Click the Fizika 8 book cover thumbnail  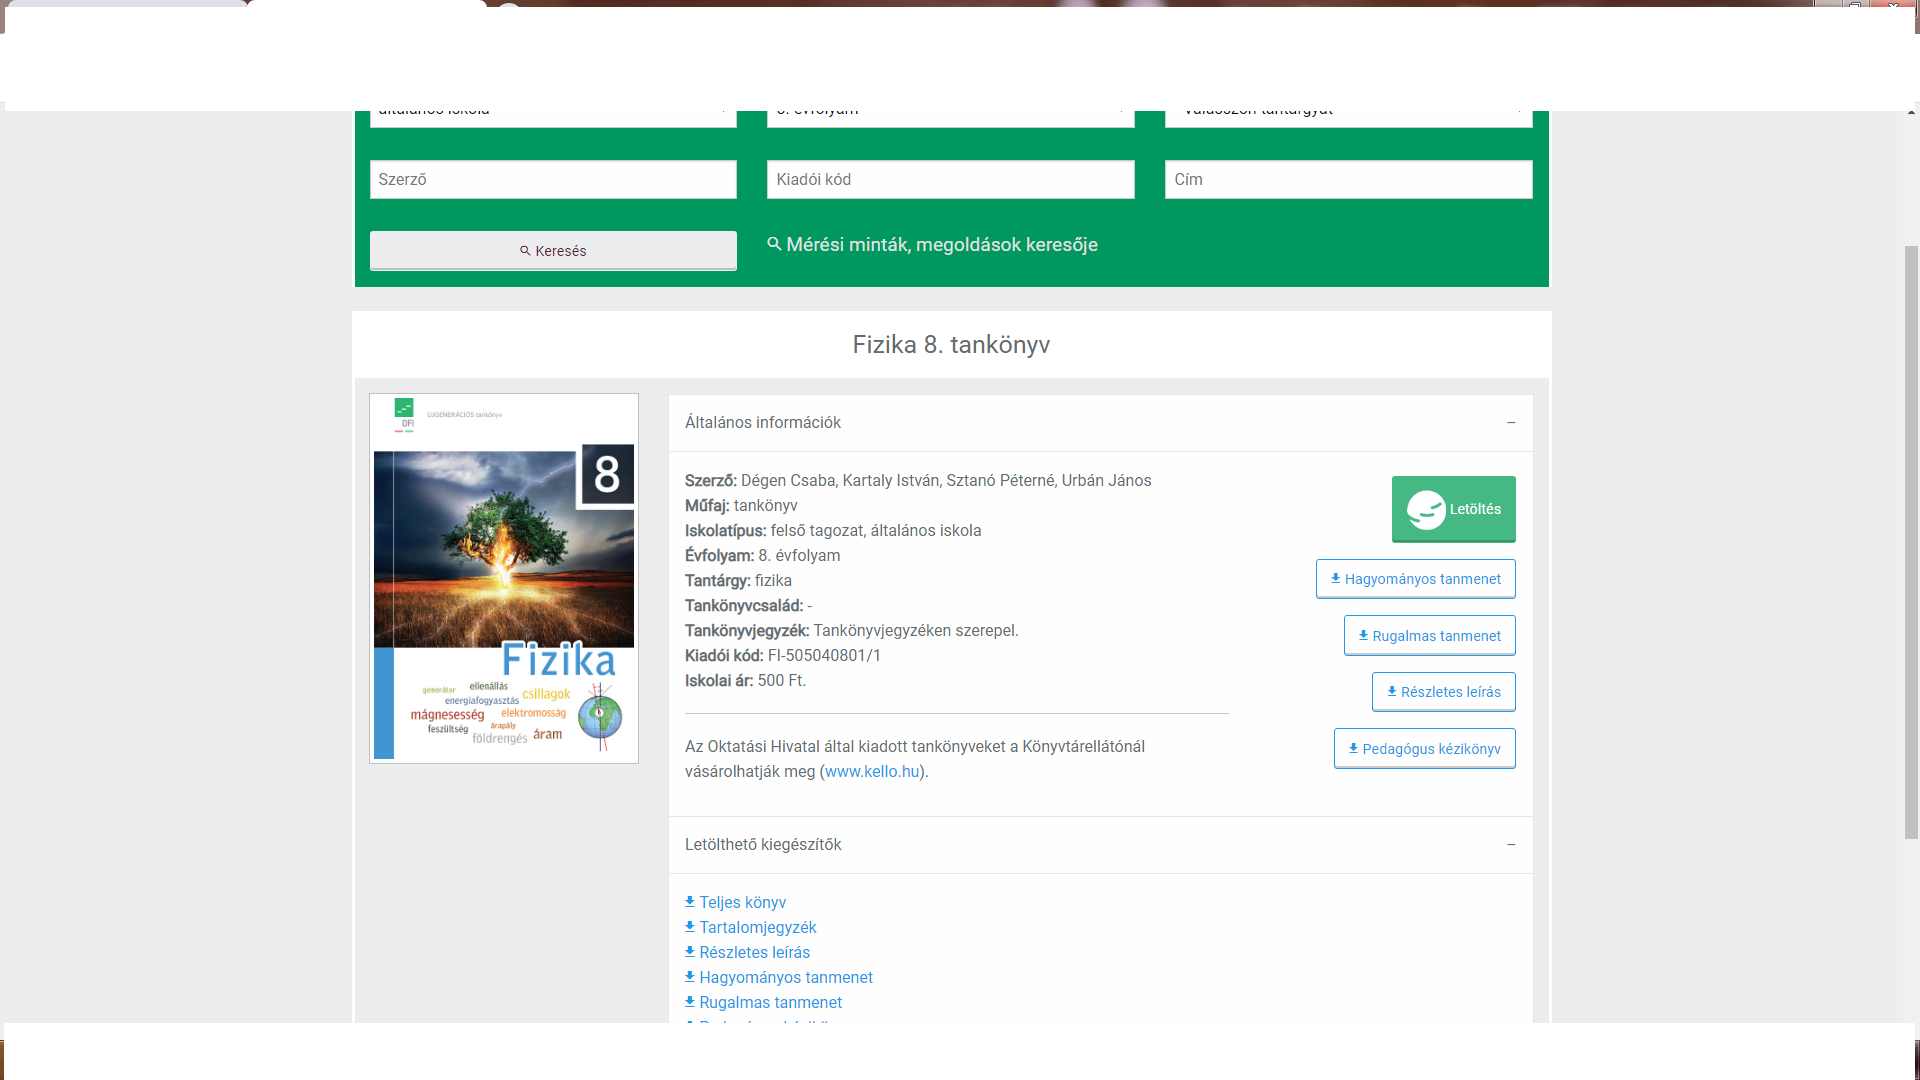click(x=504, y=578)
